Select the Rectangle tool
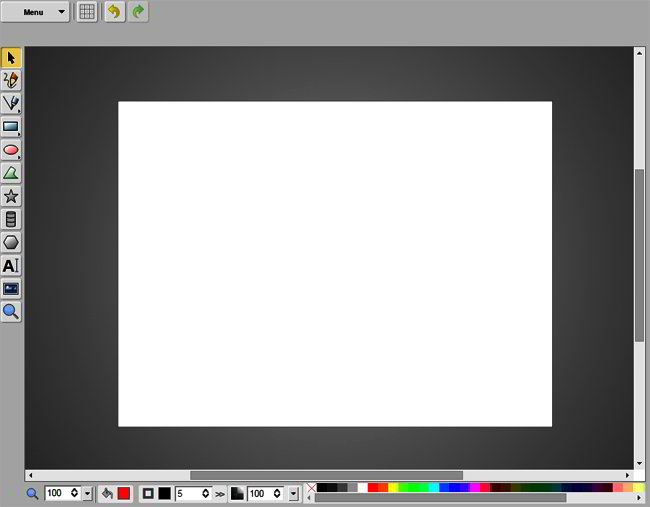Image resolution: width=650 pixels, height=507 pixels. click(x=11, y=127)
